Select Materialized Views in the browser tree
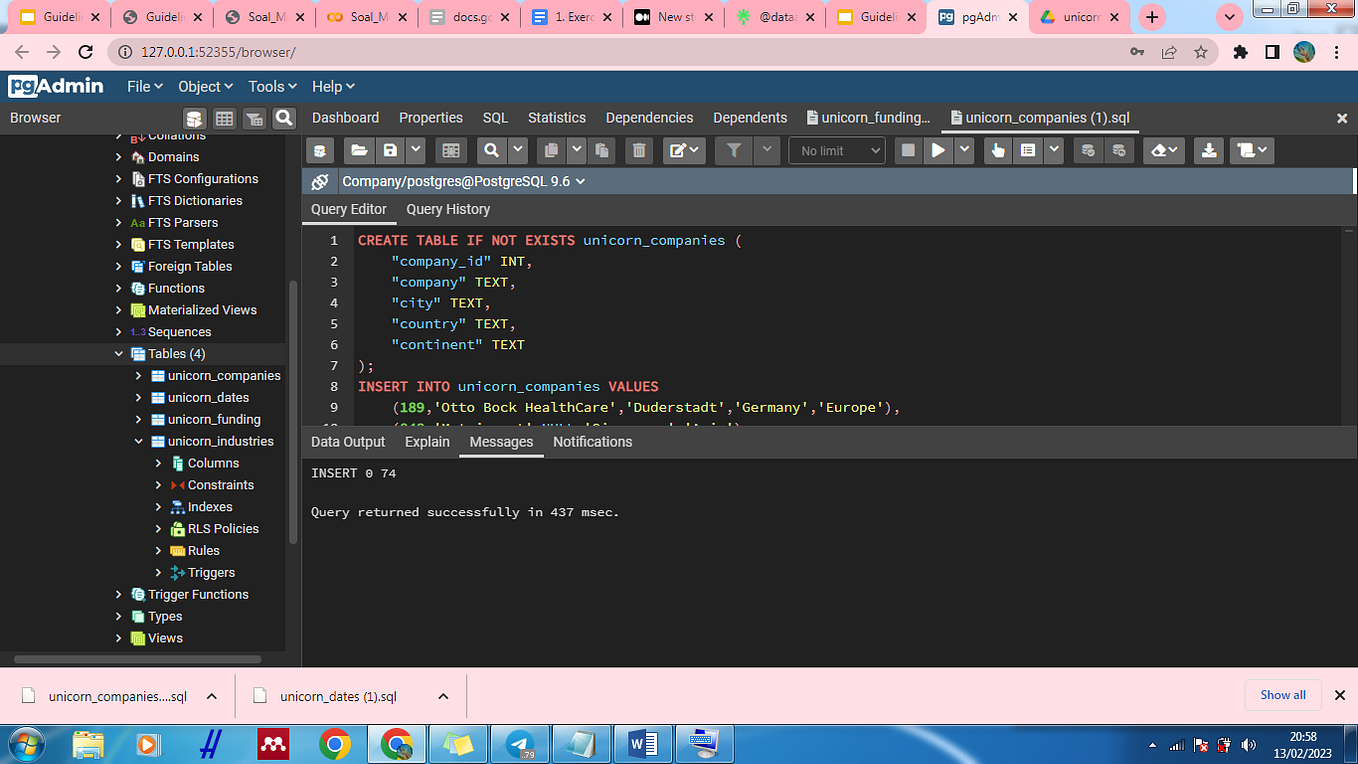This screenshot has width=1358, height=764. (x=202, y=310)
